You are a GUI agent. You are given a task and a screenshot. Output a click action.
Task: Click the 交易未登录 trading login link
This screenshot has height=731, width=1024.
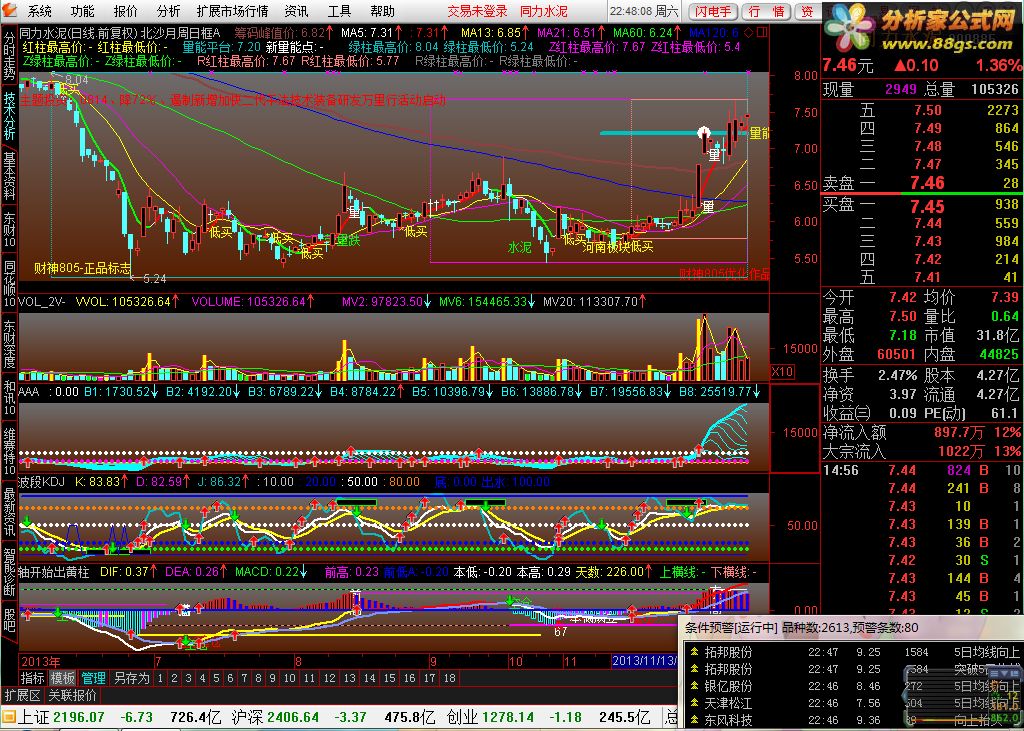pos(477,11)
